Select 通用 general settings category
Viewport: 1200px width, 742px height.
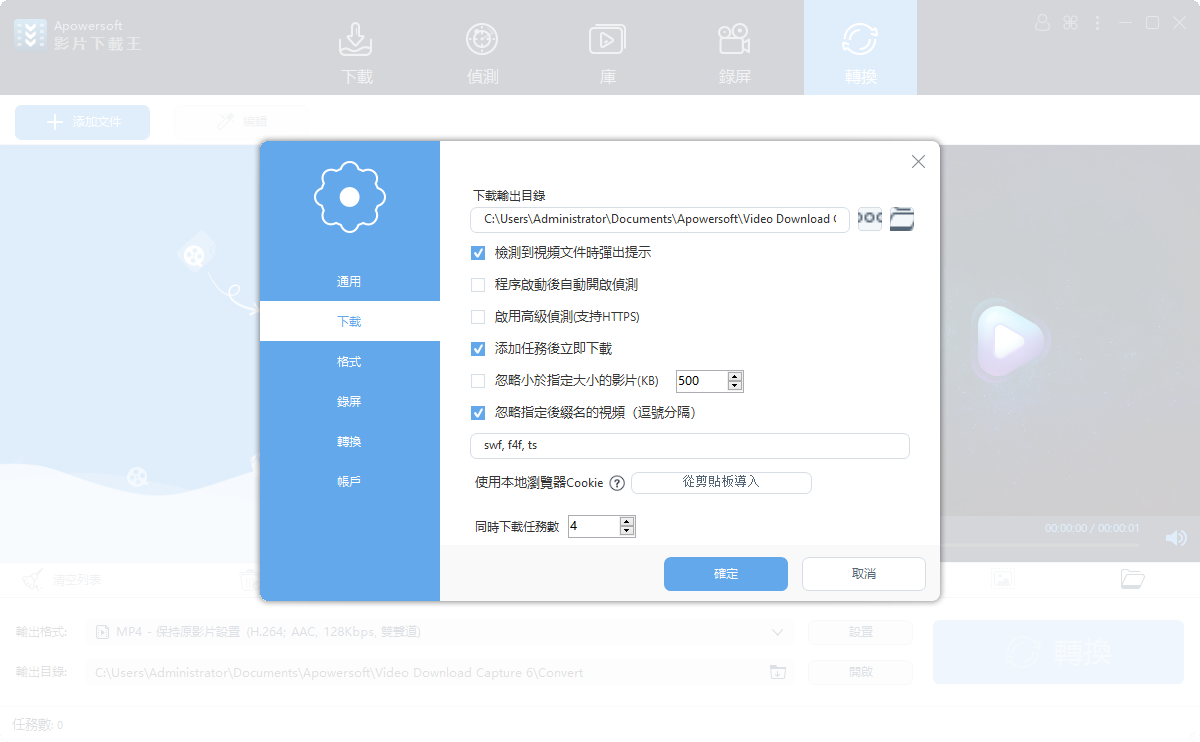pos(349,282)
